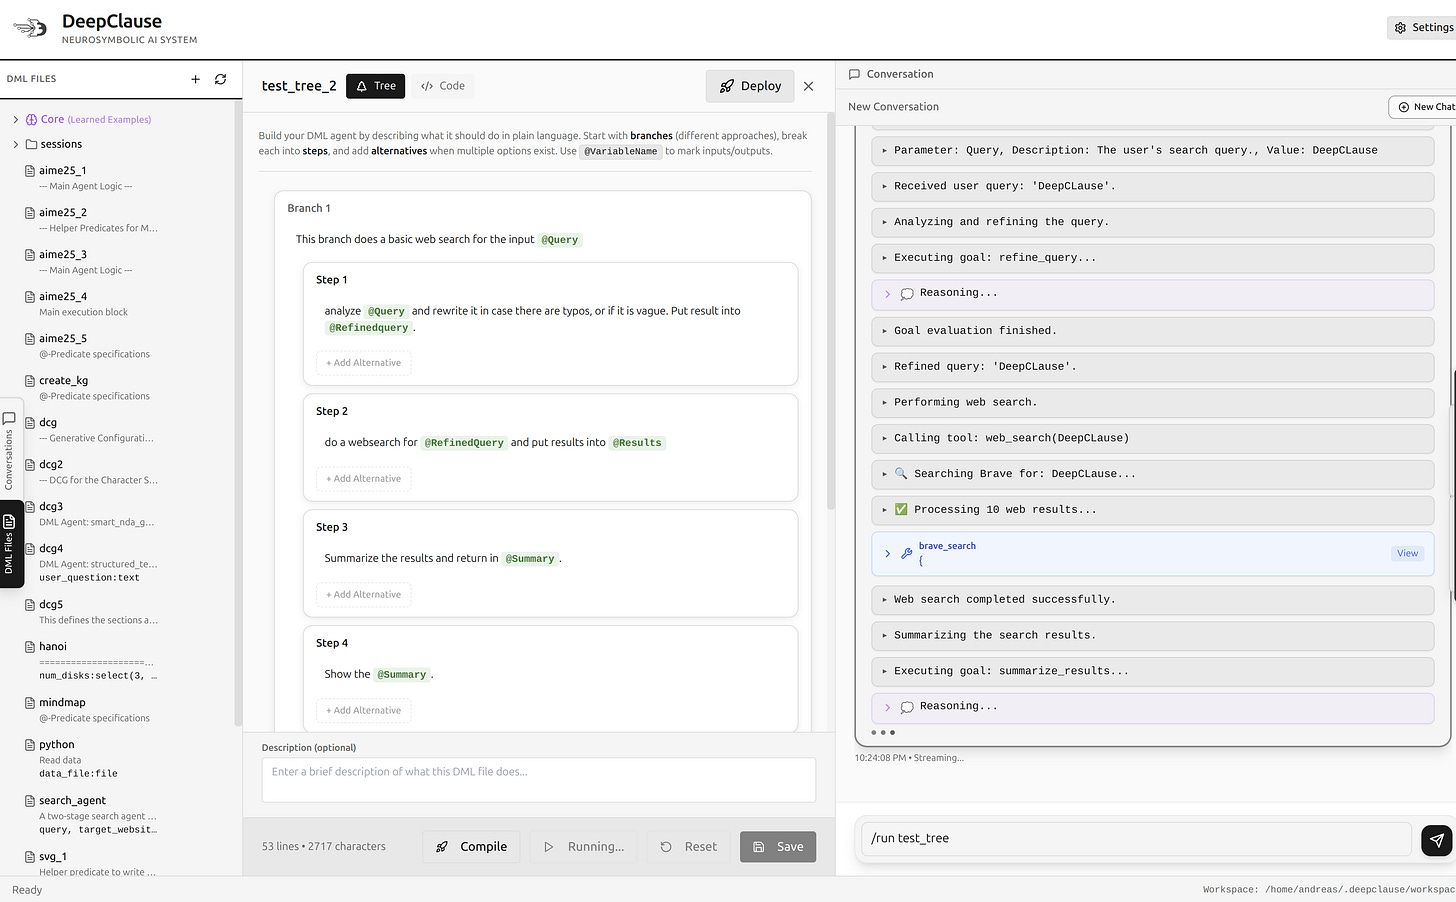Close the test_tree_2 editor with X
Screen dimensions: 1456x902
point(808,86)
